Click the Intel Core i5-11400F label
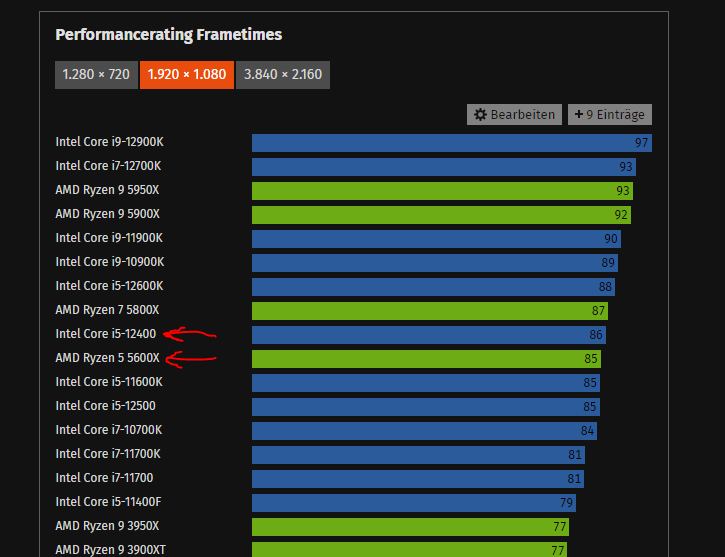Image resolution: width=725 pixels, height=557 pixels. pos(109,502)
